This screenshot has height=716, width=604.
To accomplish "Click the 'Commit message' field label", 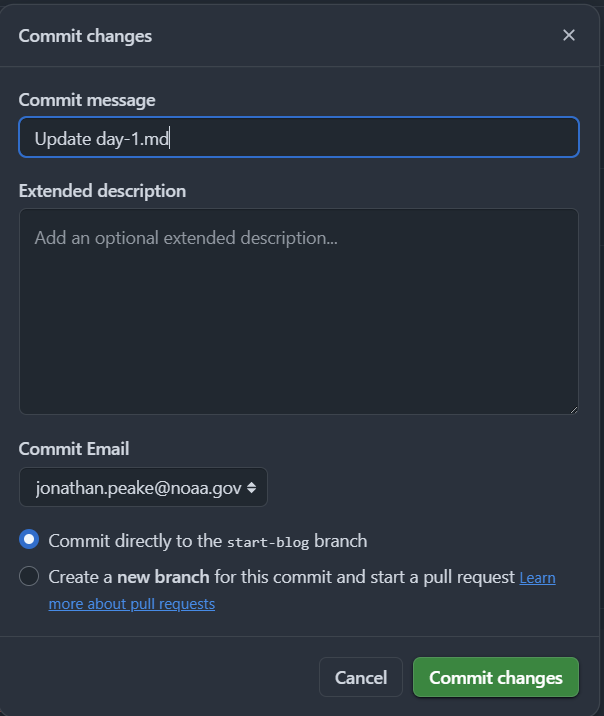I will click(87, 100).
